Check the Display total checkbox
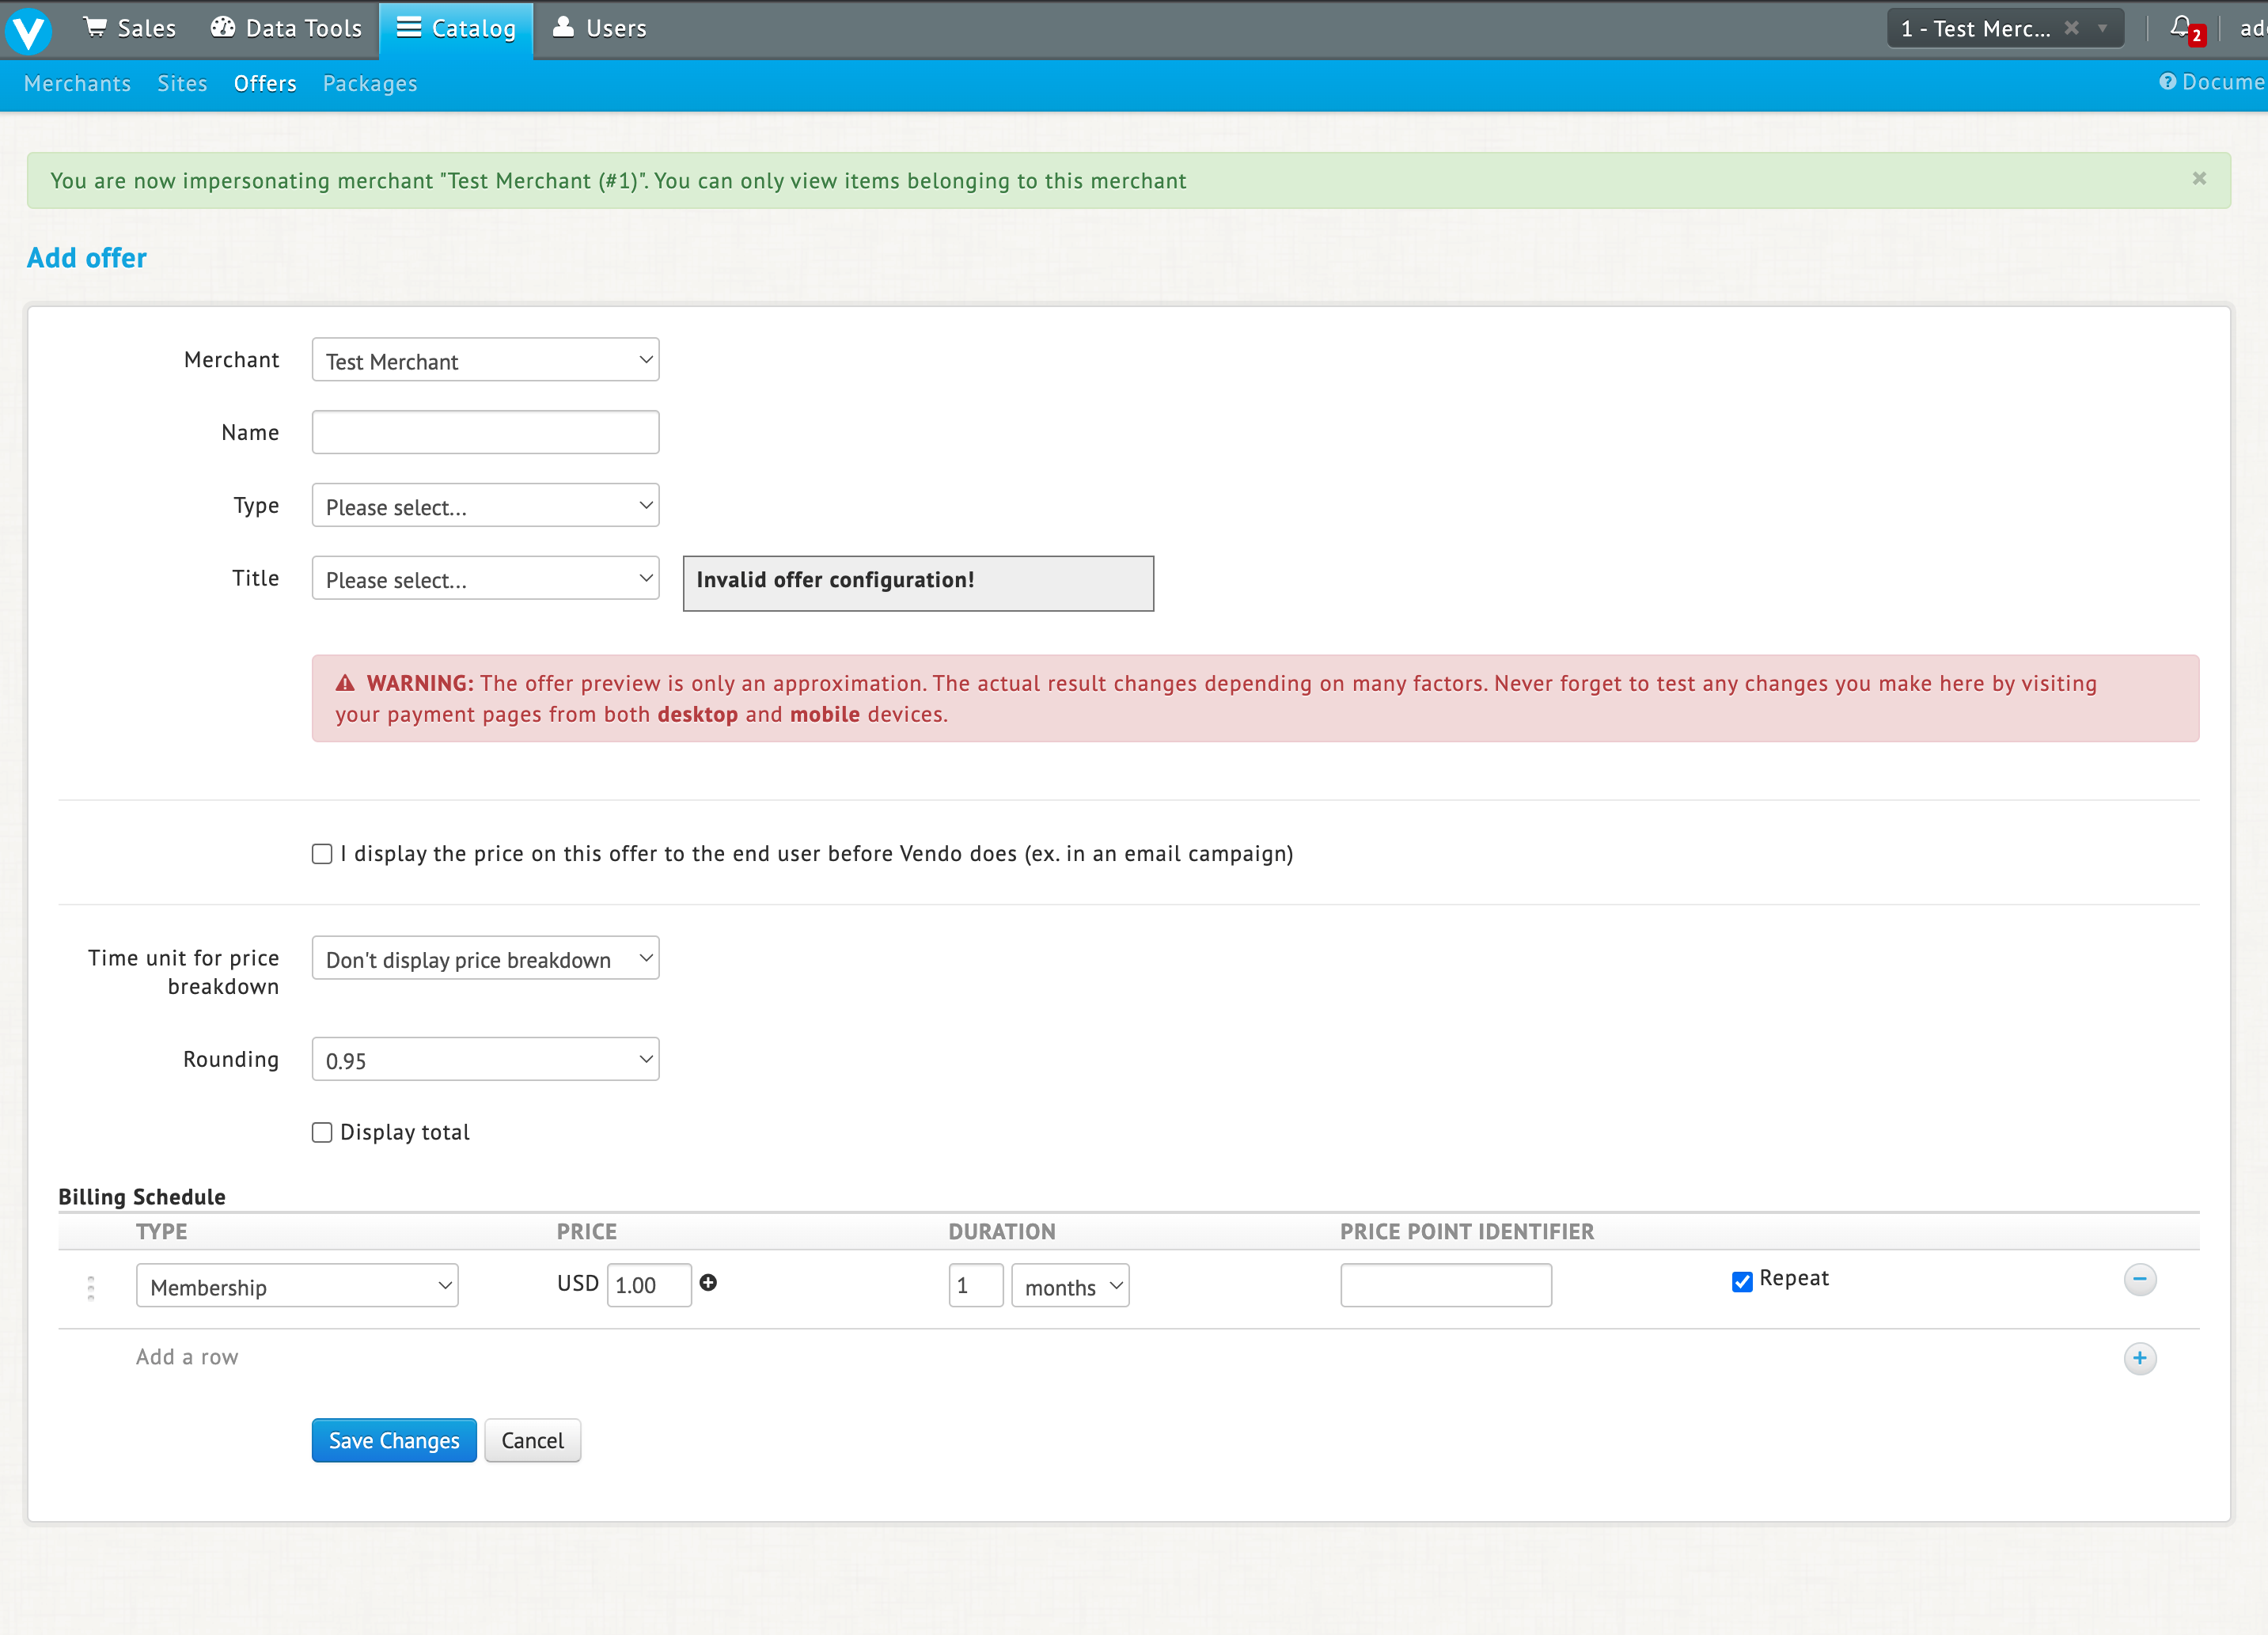2268x1635 pixels. [x=322, y=1132]
